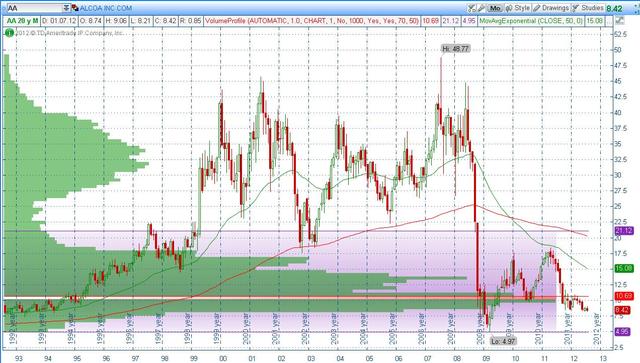Open the wrench chart settings icon

pyautogui.click(x=481, y=8)
